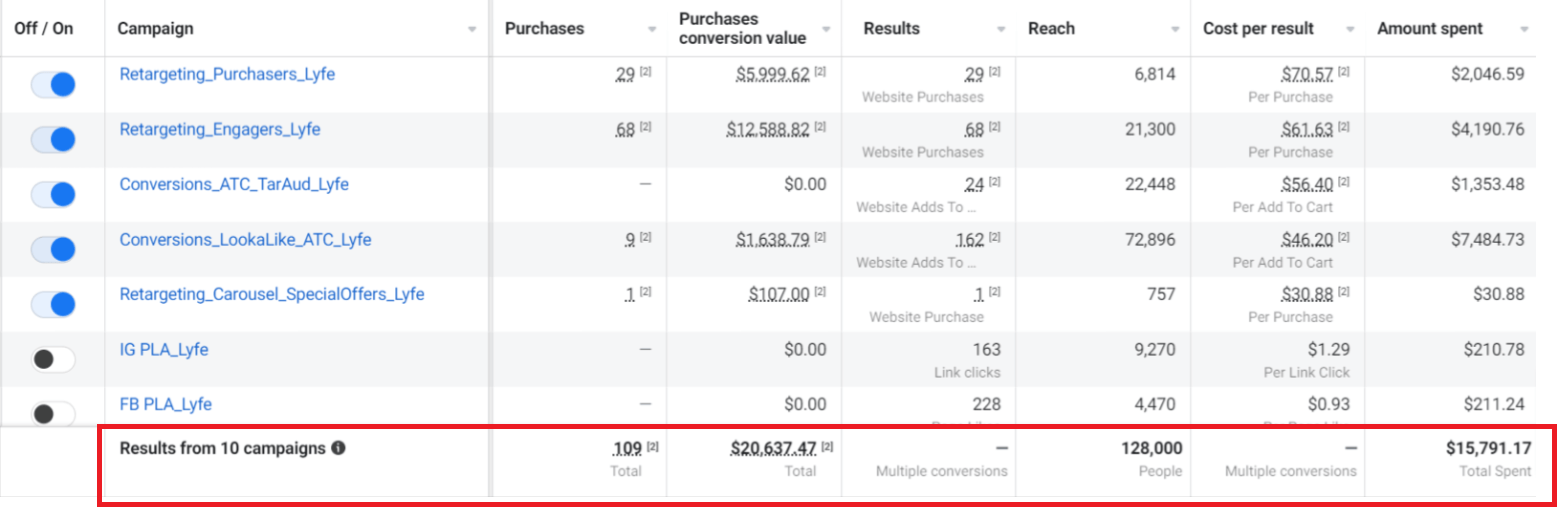
Task: Click the IG PLA_Lyfe campaign link
Action: pos(164,349)
